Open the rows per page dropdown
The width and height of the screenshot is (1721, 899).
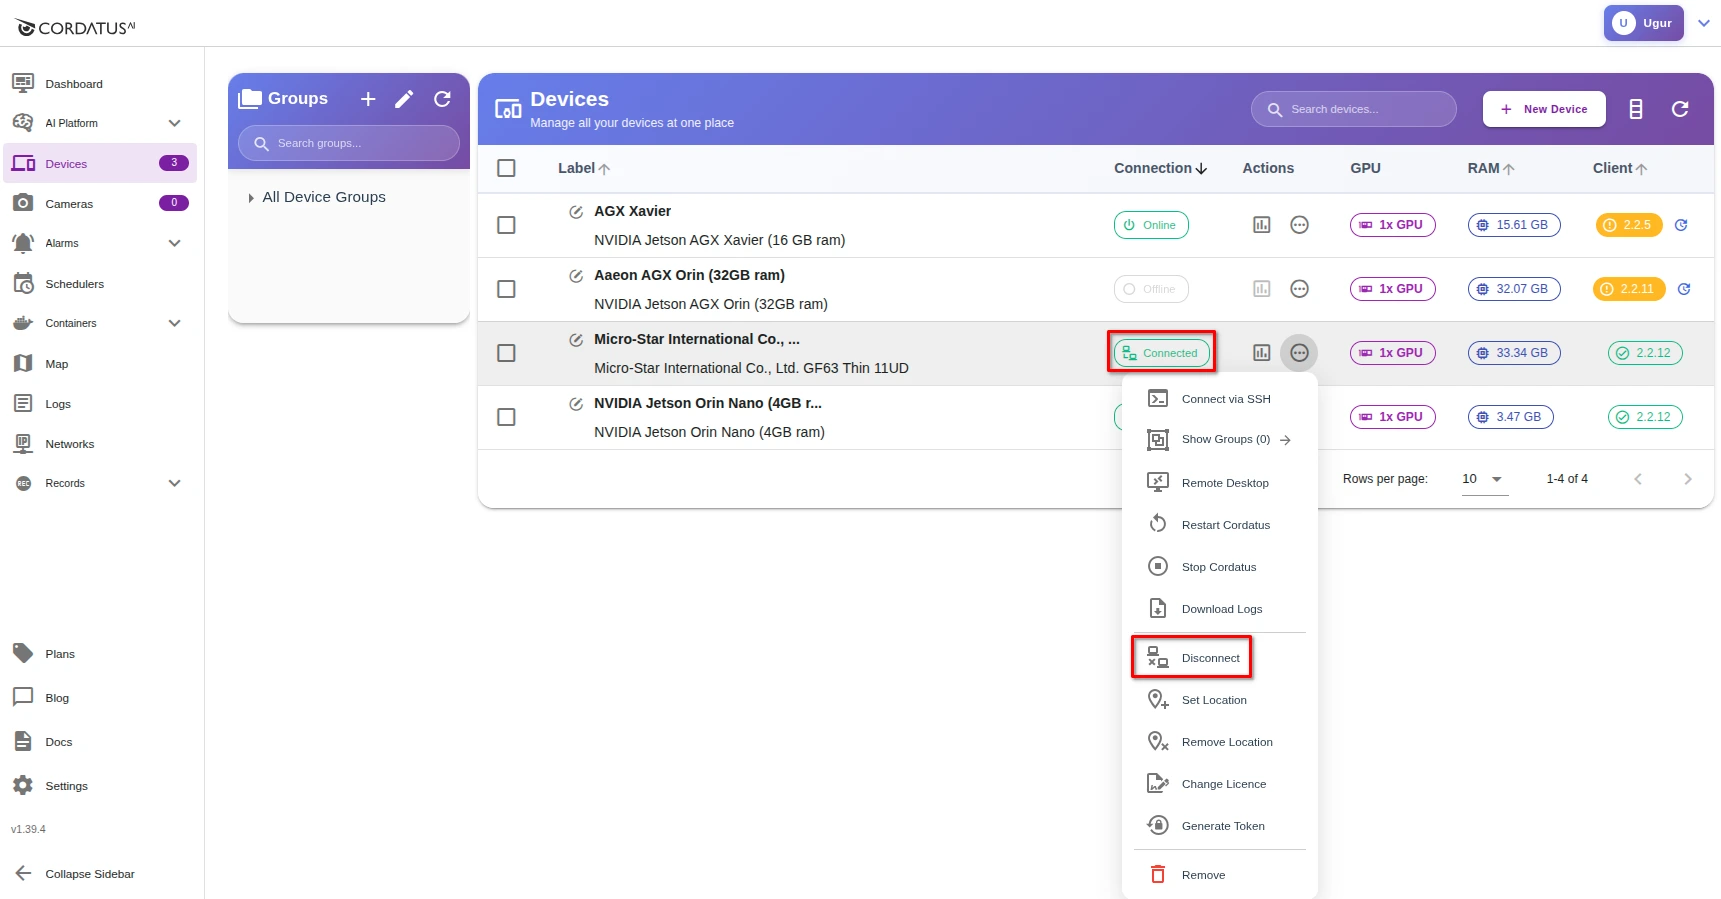(x=1483, y=479)
